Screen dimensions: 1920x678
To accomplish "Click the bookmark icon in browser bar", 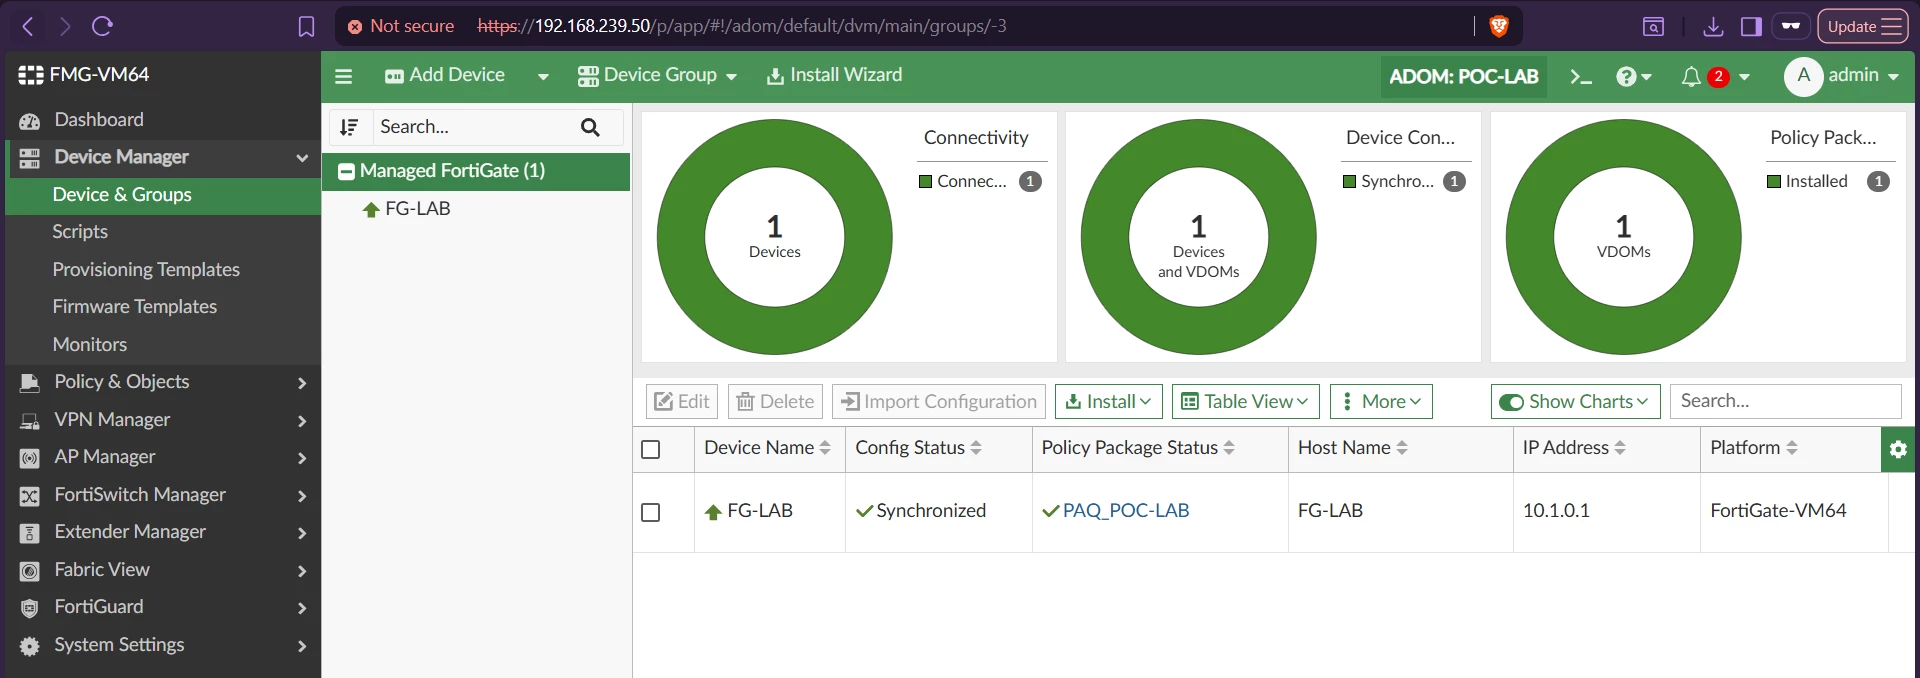I will [x=306, y=27].
